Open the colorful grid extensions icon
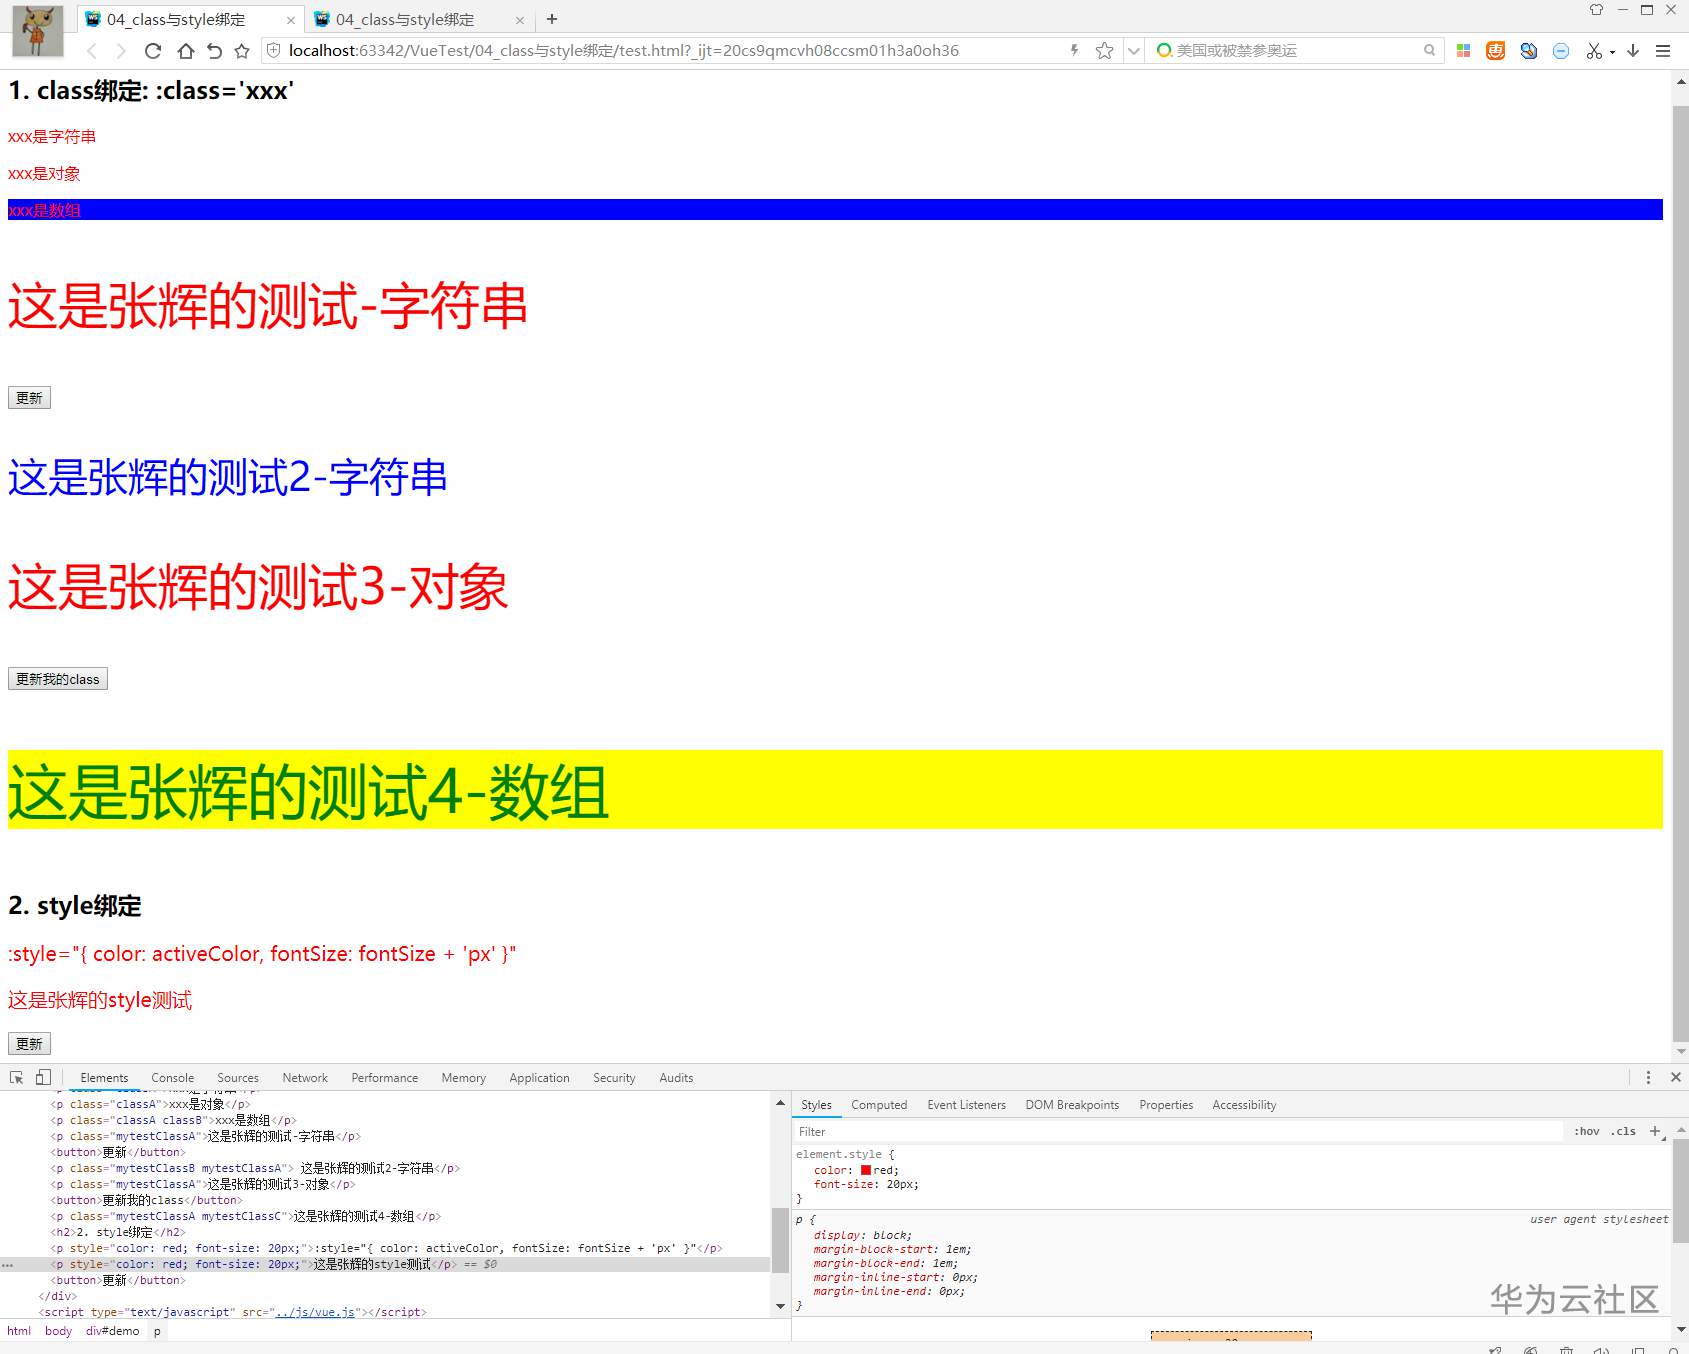1689x1354 pixels. pos(1463,51)
